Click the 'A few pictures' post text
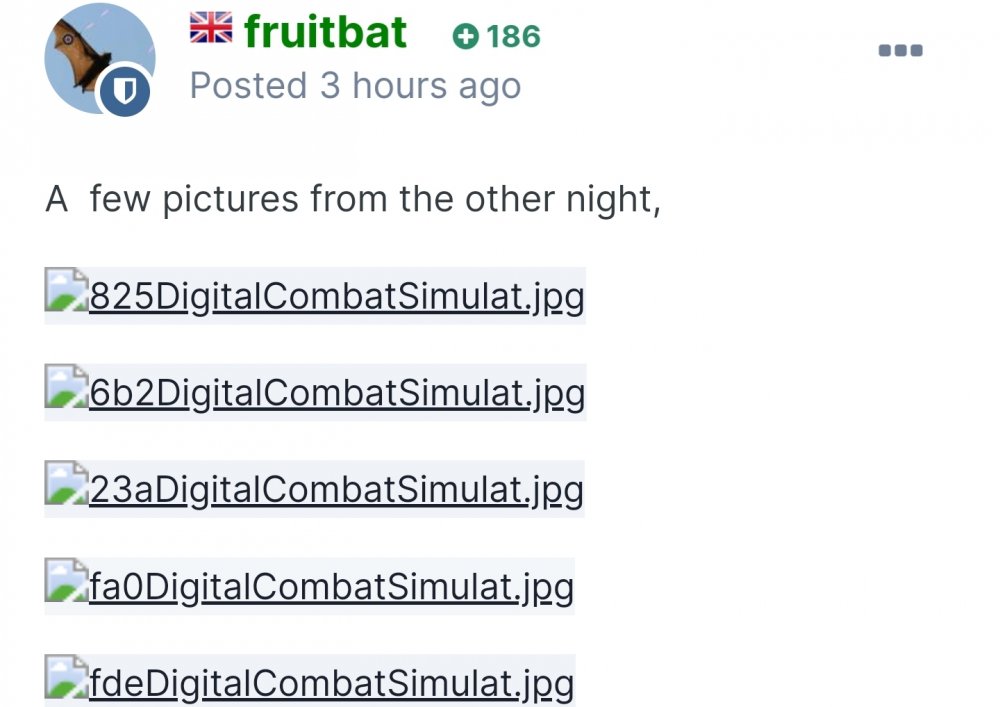1000x707 pixels. (353, 200)
